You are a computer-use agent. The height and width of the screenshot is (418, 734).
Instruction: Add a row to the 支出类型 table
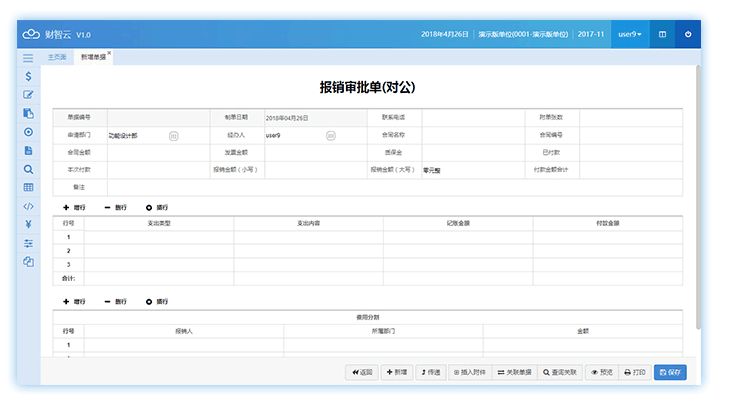point(74,207)
